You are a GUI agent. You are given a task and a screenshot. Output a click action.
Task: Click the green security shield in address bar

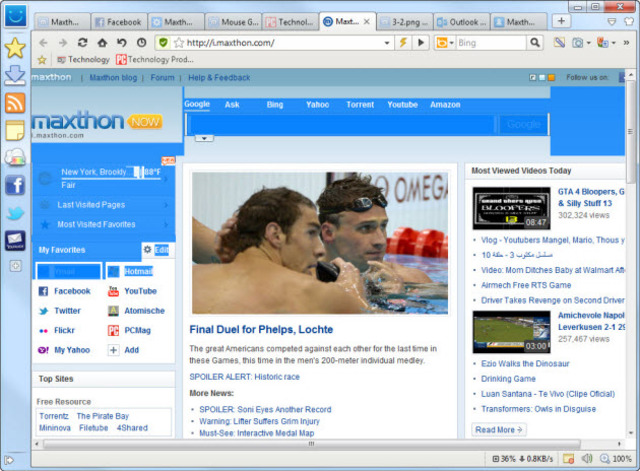163,42
